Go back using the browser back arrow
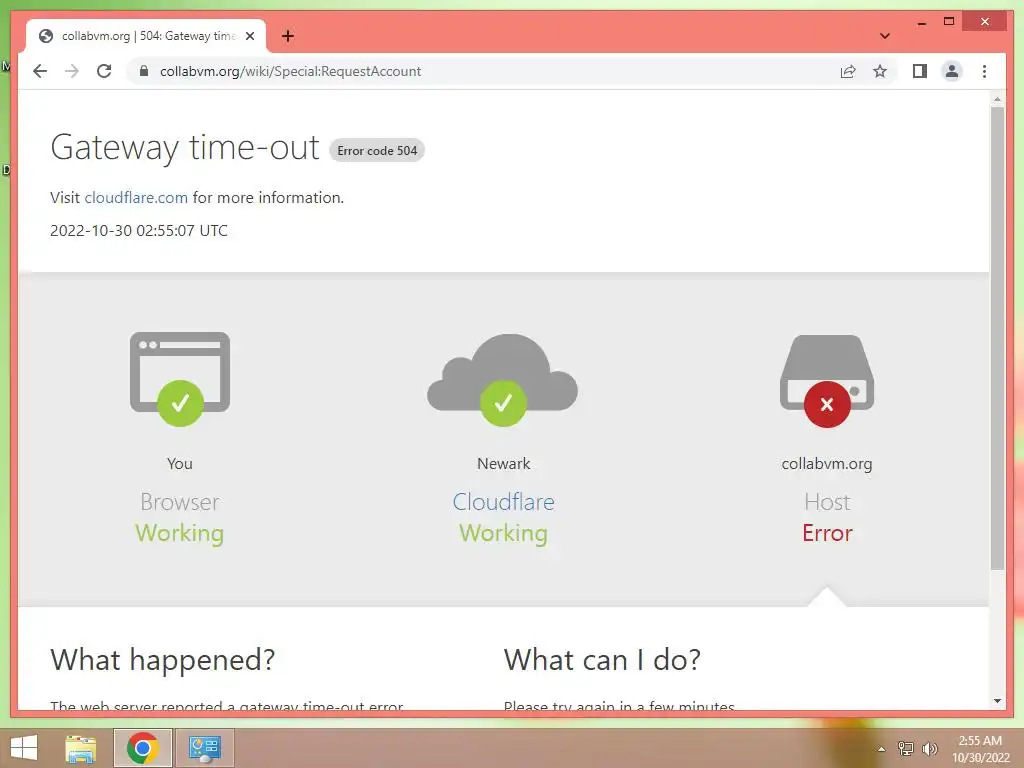The image size is (1024, 768). (40, 71)
